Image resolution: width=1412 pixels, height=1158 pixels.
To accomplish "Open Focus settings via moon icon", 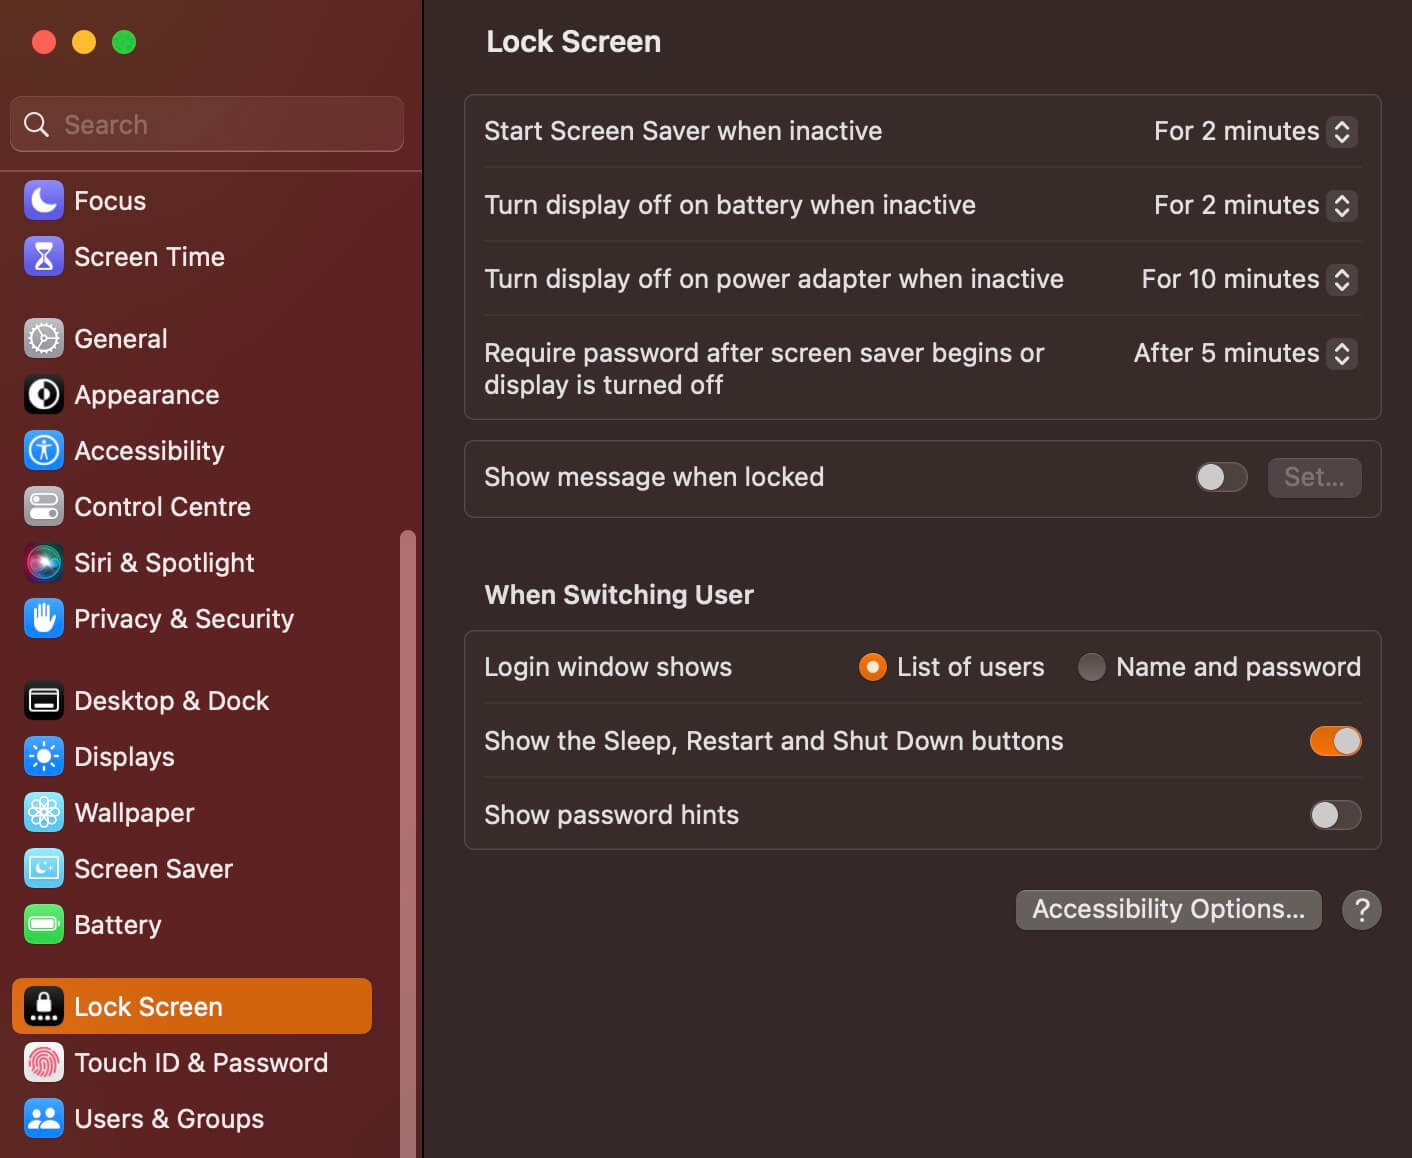I will (43, 200).
